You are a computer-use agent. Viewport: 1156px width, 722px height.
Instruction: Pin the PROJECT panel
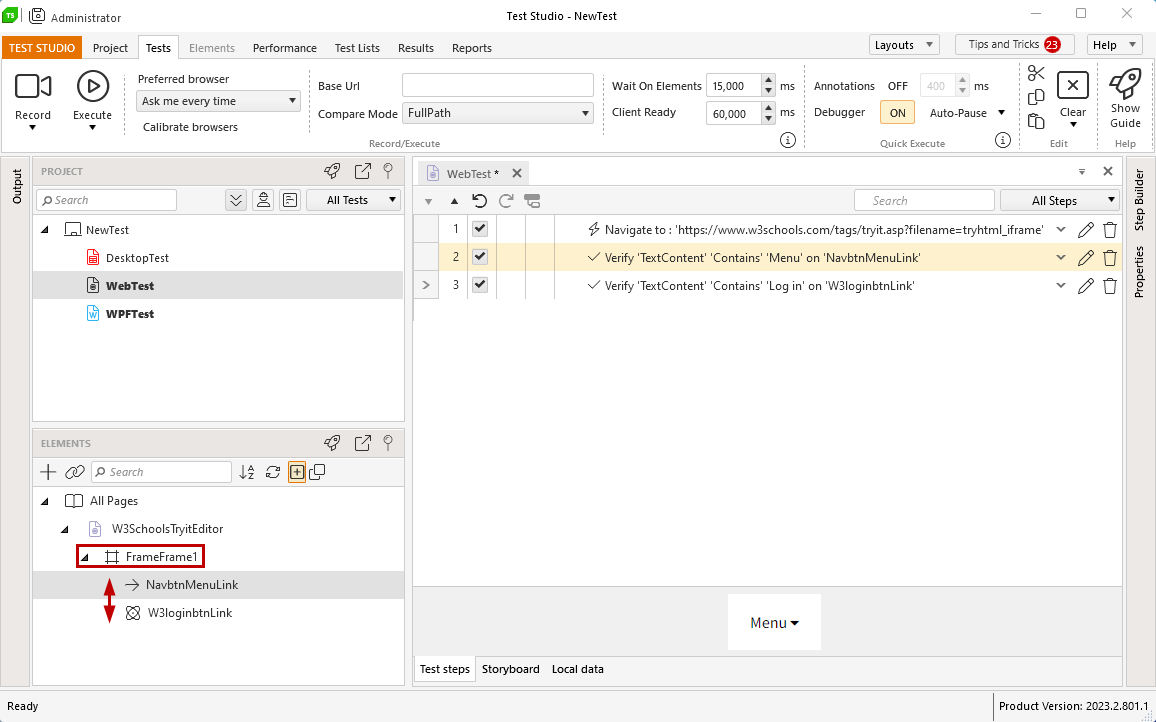click(389, 171)
